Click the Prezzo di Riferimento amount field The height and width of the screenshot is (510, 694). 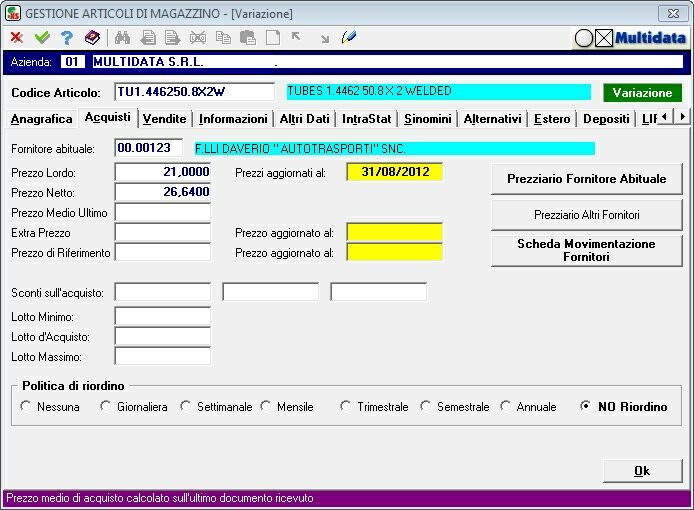(163, 252)
